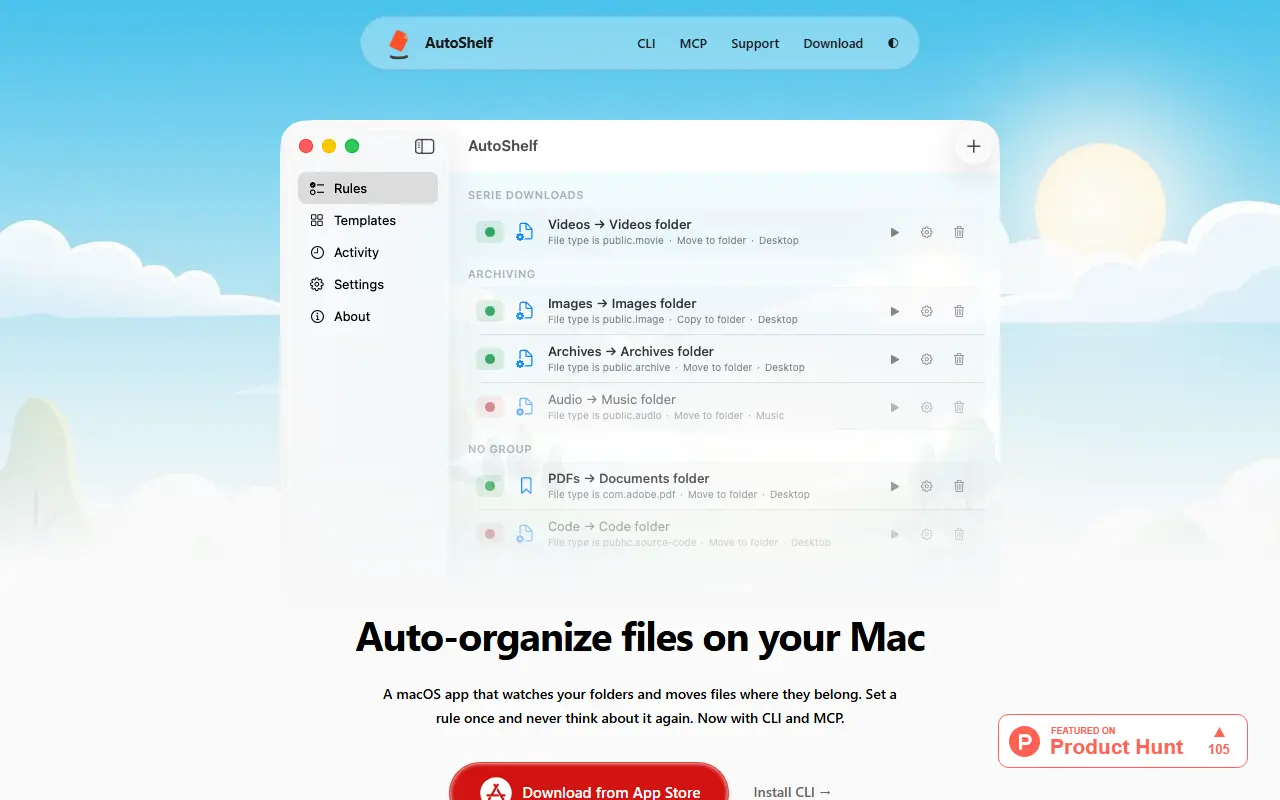The width and height of the screenshot is (1280, 800).
Task: Enable the Audio → Music folder rule toggle
Action: coord(490,407)
